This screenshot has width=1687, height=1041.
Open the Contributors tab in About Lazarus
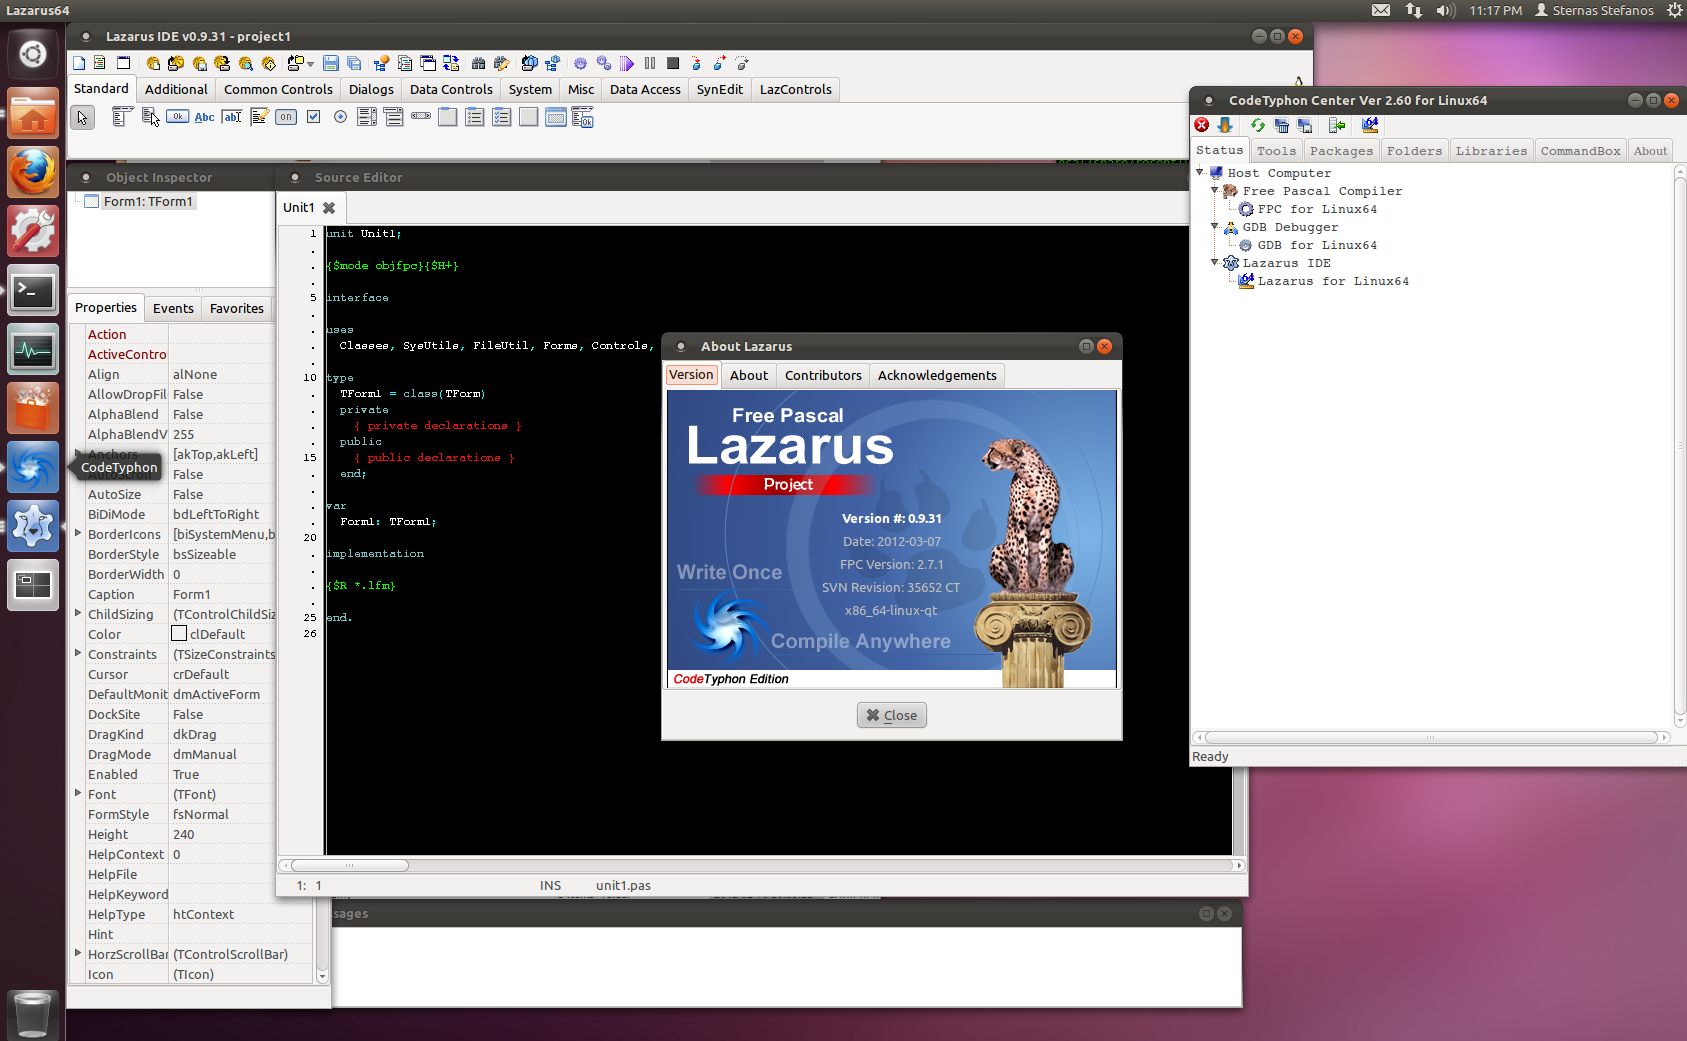(823, 375)
